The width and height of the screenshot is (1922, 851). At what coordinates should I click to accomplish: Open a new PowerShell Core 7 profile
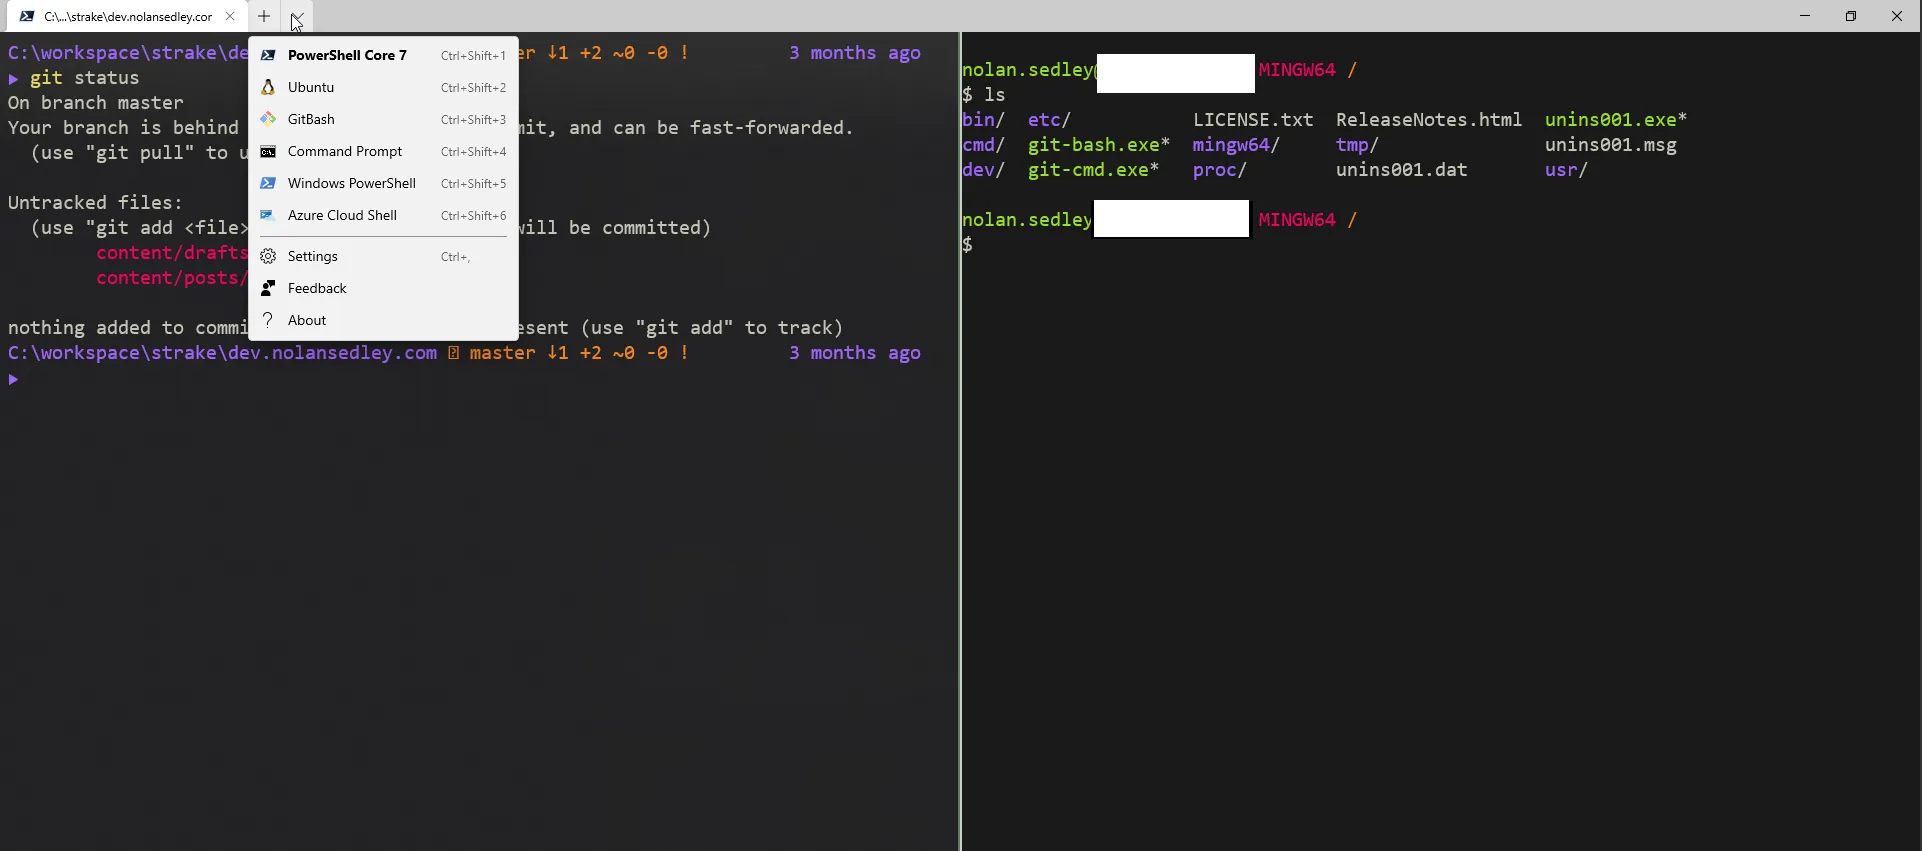[383, 55]
